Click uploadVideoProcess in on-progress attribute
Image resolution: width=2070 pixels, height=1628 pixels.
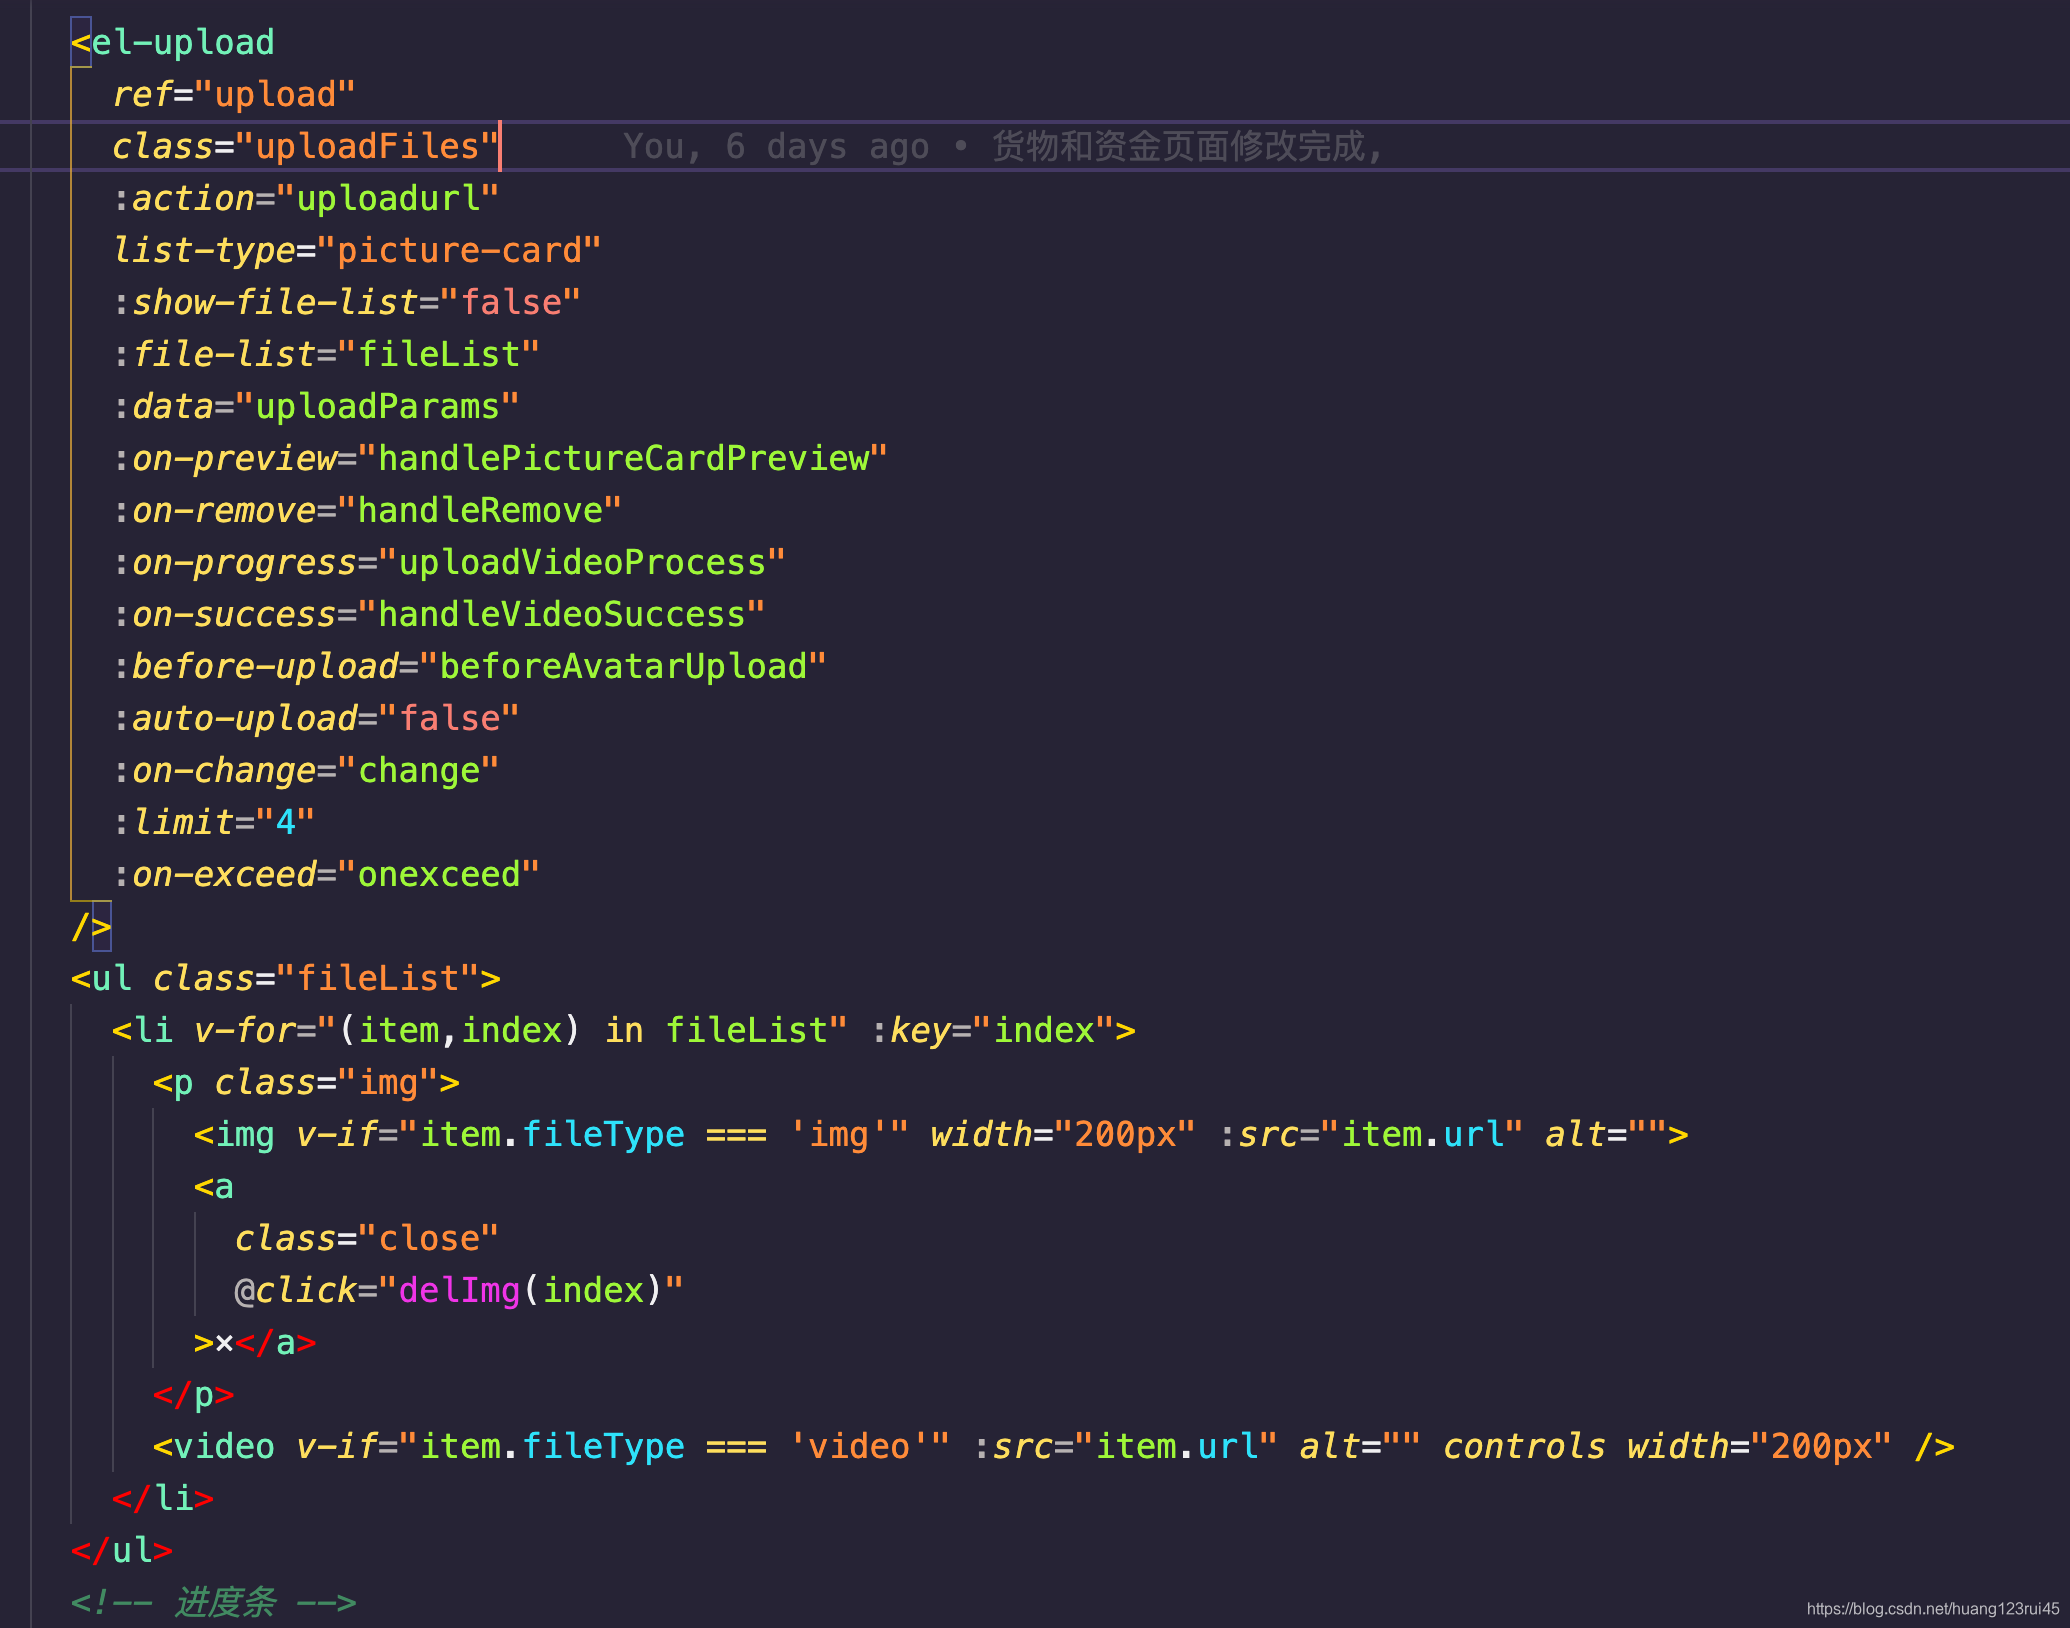pos(582,563)
